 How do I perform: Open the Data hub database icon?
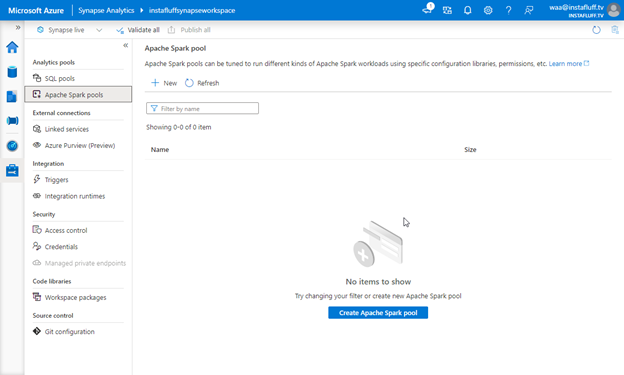point(12,72)
